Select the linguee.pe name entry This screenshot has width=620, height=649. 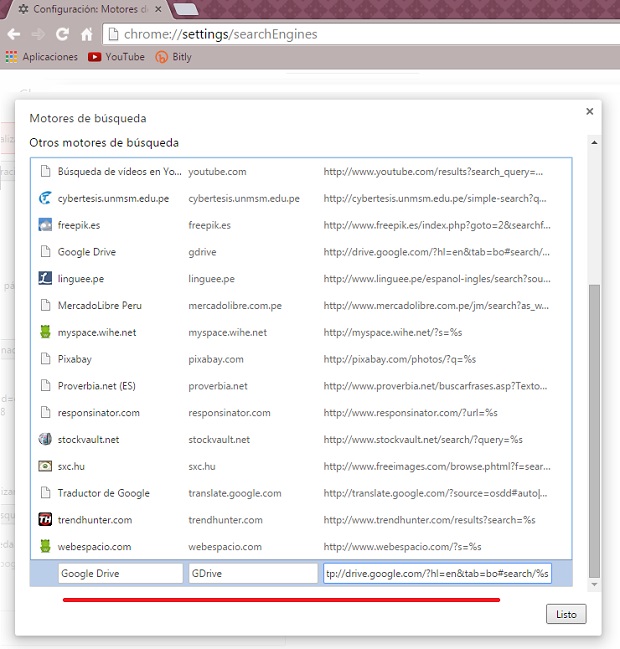tap(81, 279)
